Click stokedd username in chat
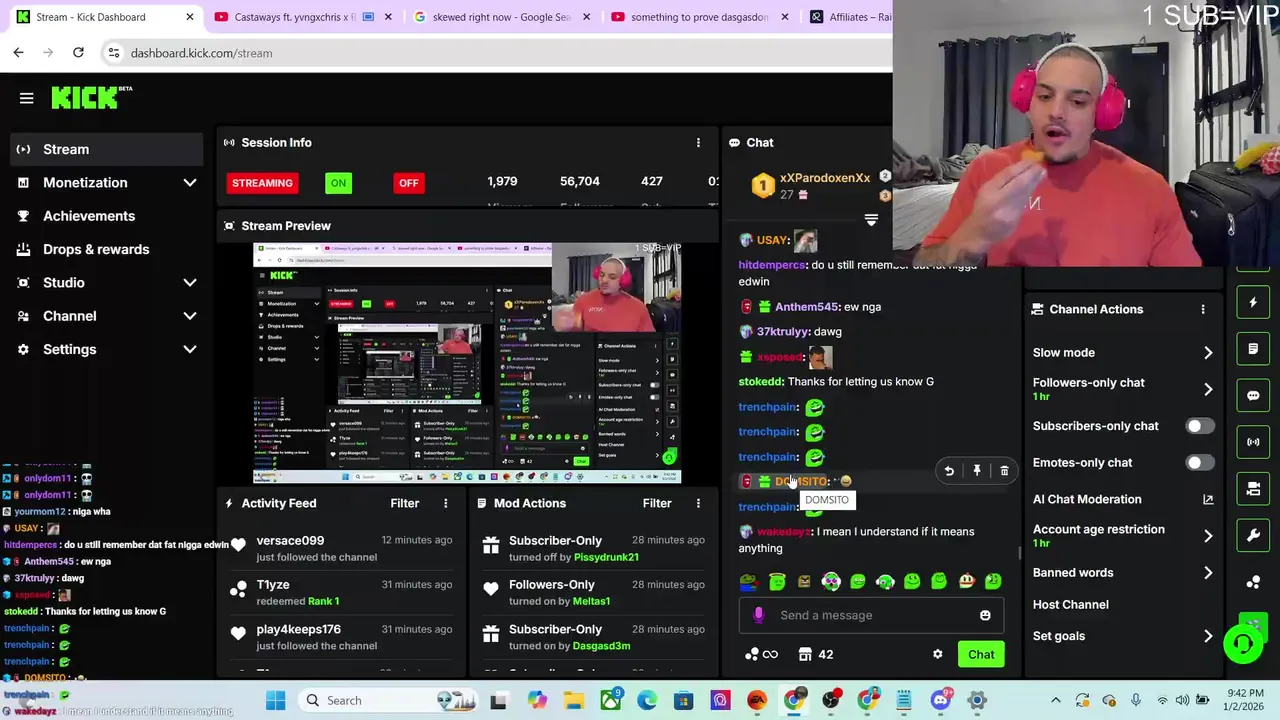This screenshot has height=720, width=1280. point(761,381)
